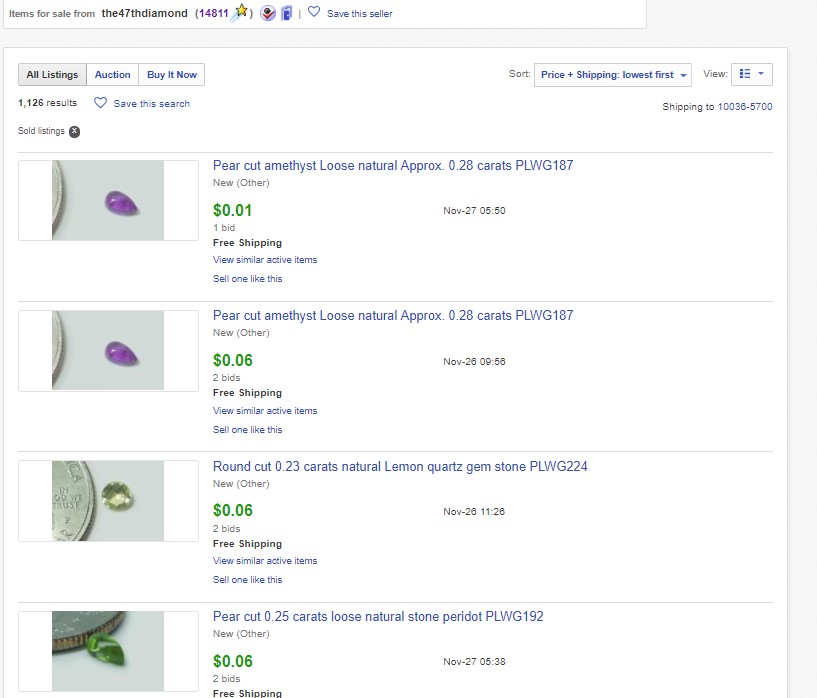
Task: Switch to the Auction tab
Action: click(113, 74)
